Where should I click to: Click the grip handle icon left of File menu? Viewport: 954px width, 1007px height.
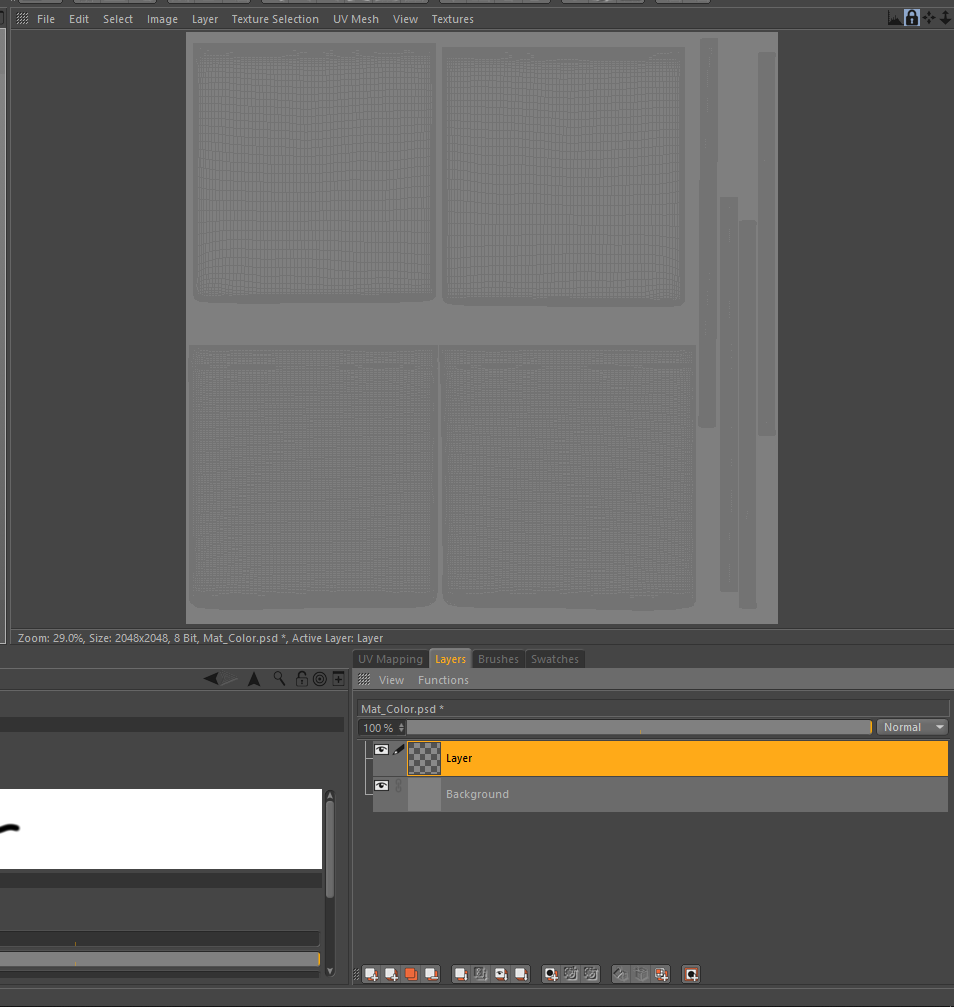[x=22, y=19]
